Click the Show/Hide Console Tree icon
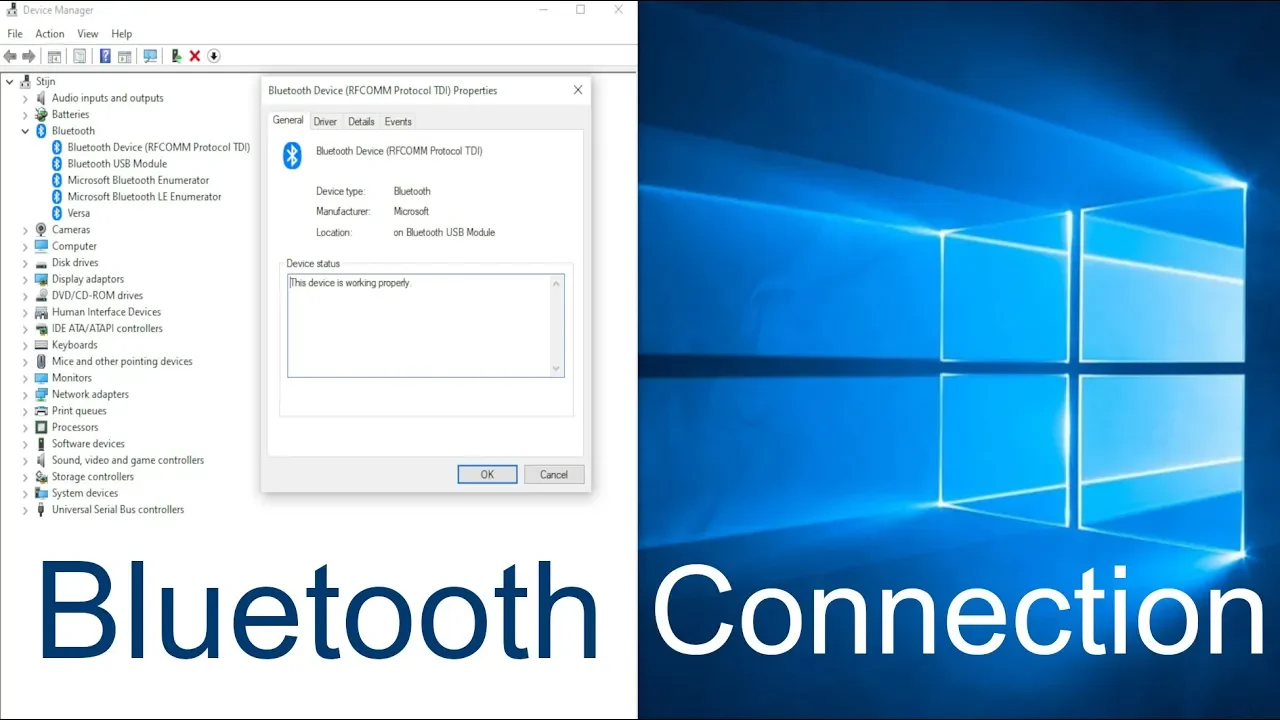Image resolution: width=1280 pixels, height=720 pixels. [54, 56]
